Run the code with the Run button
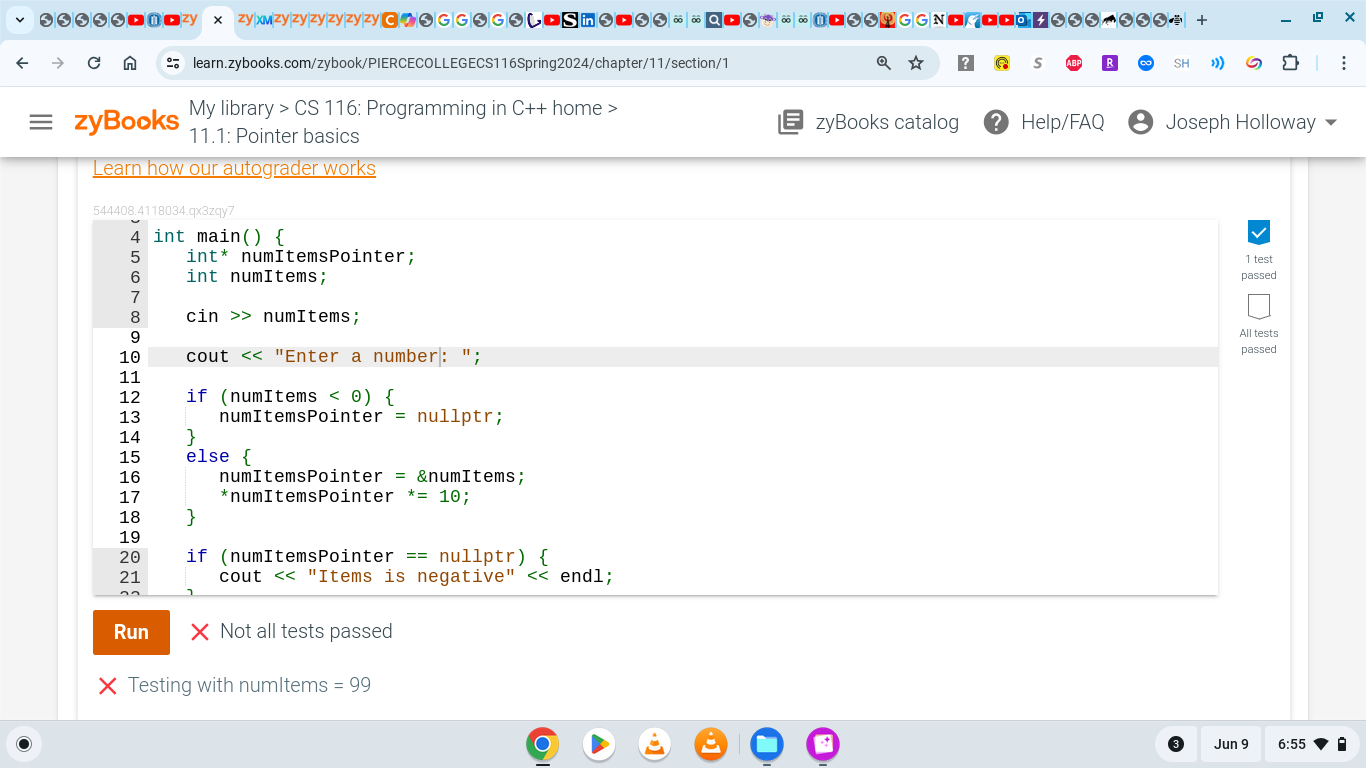 tap(131, 632)
